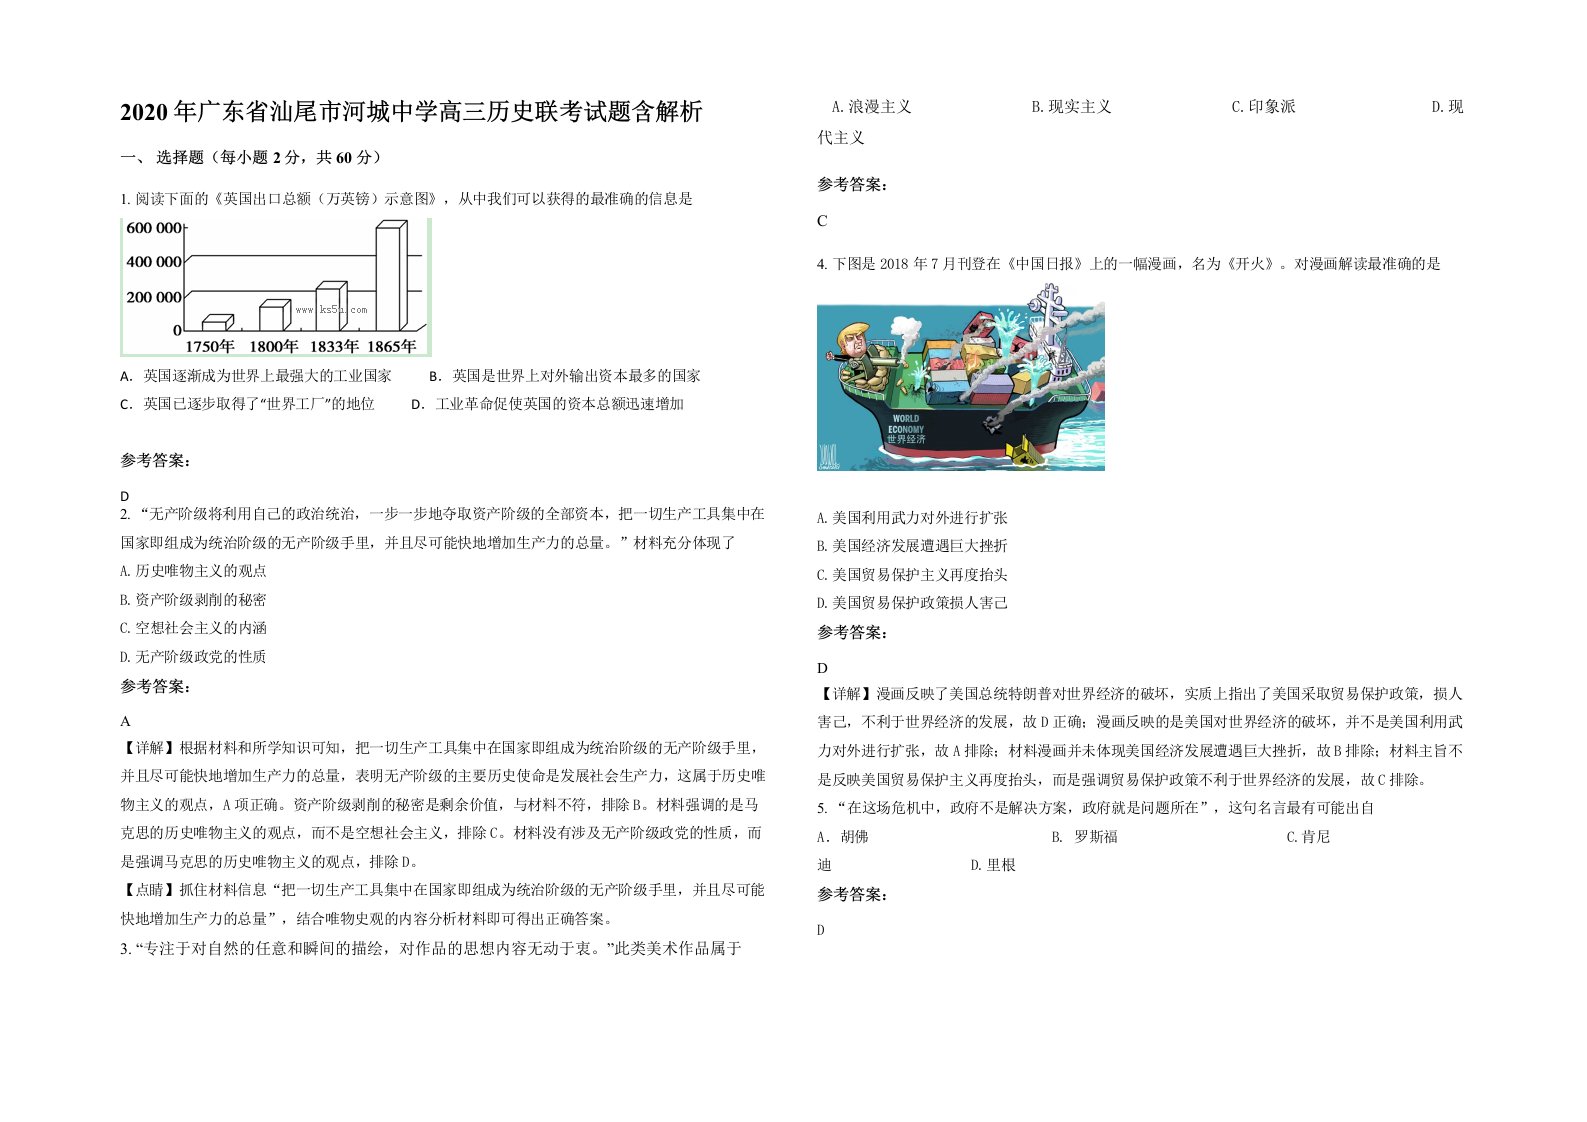Open the British export bar chart image

[276, 287]
